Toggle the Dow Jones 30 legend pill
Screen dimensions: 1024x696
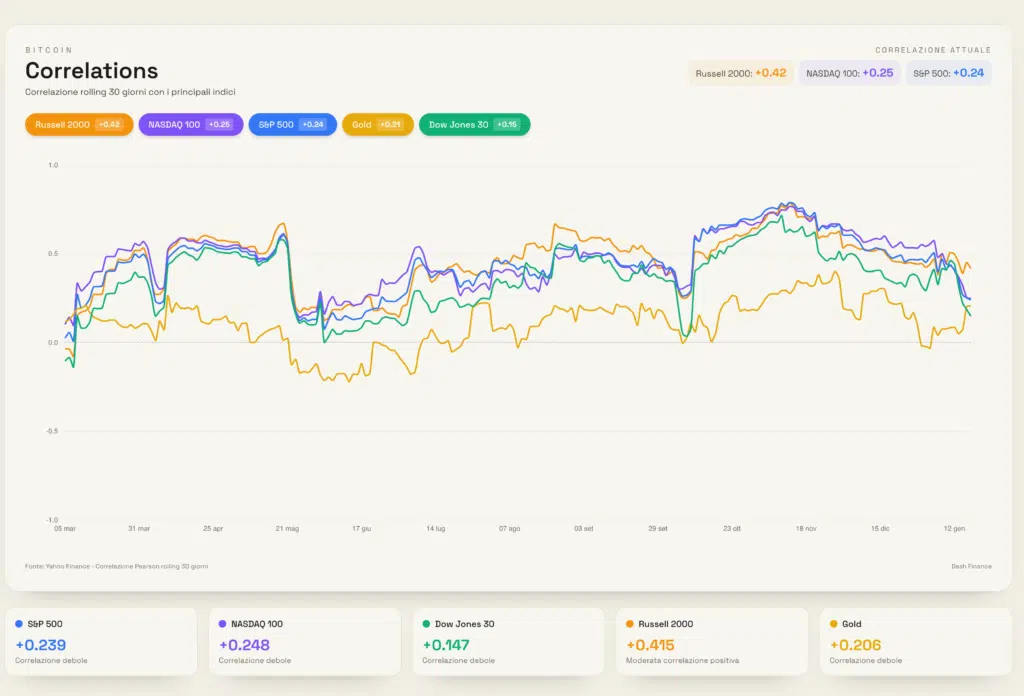click(474, 125)
